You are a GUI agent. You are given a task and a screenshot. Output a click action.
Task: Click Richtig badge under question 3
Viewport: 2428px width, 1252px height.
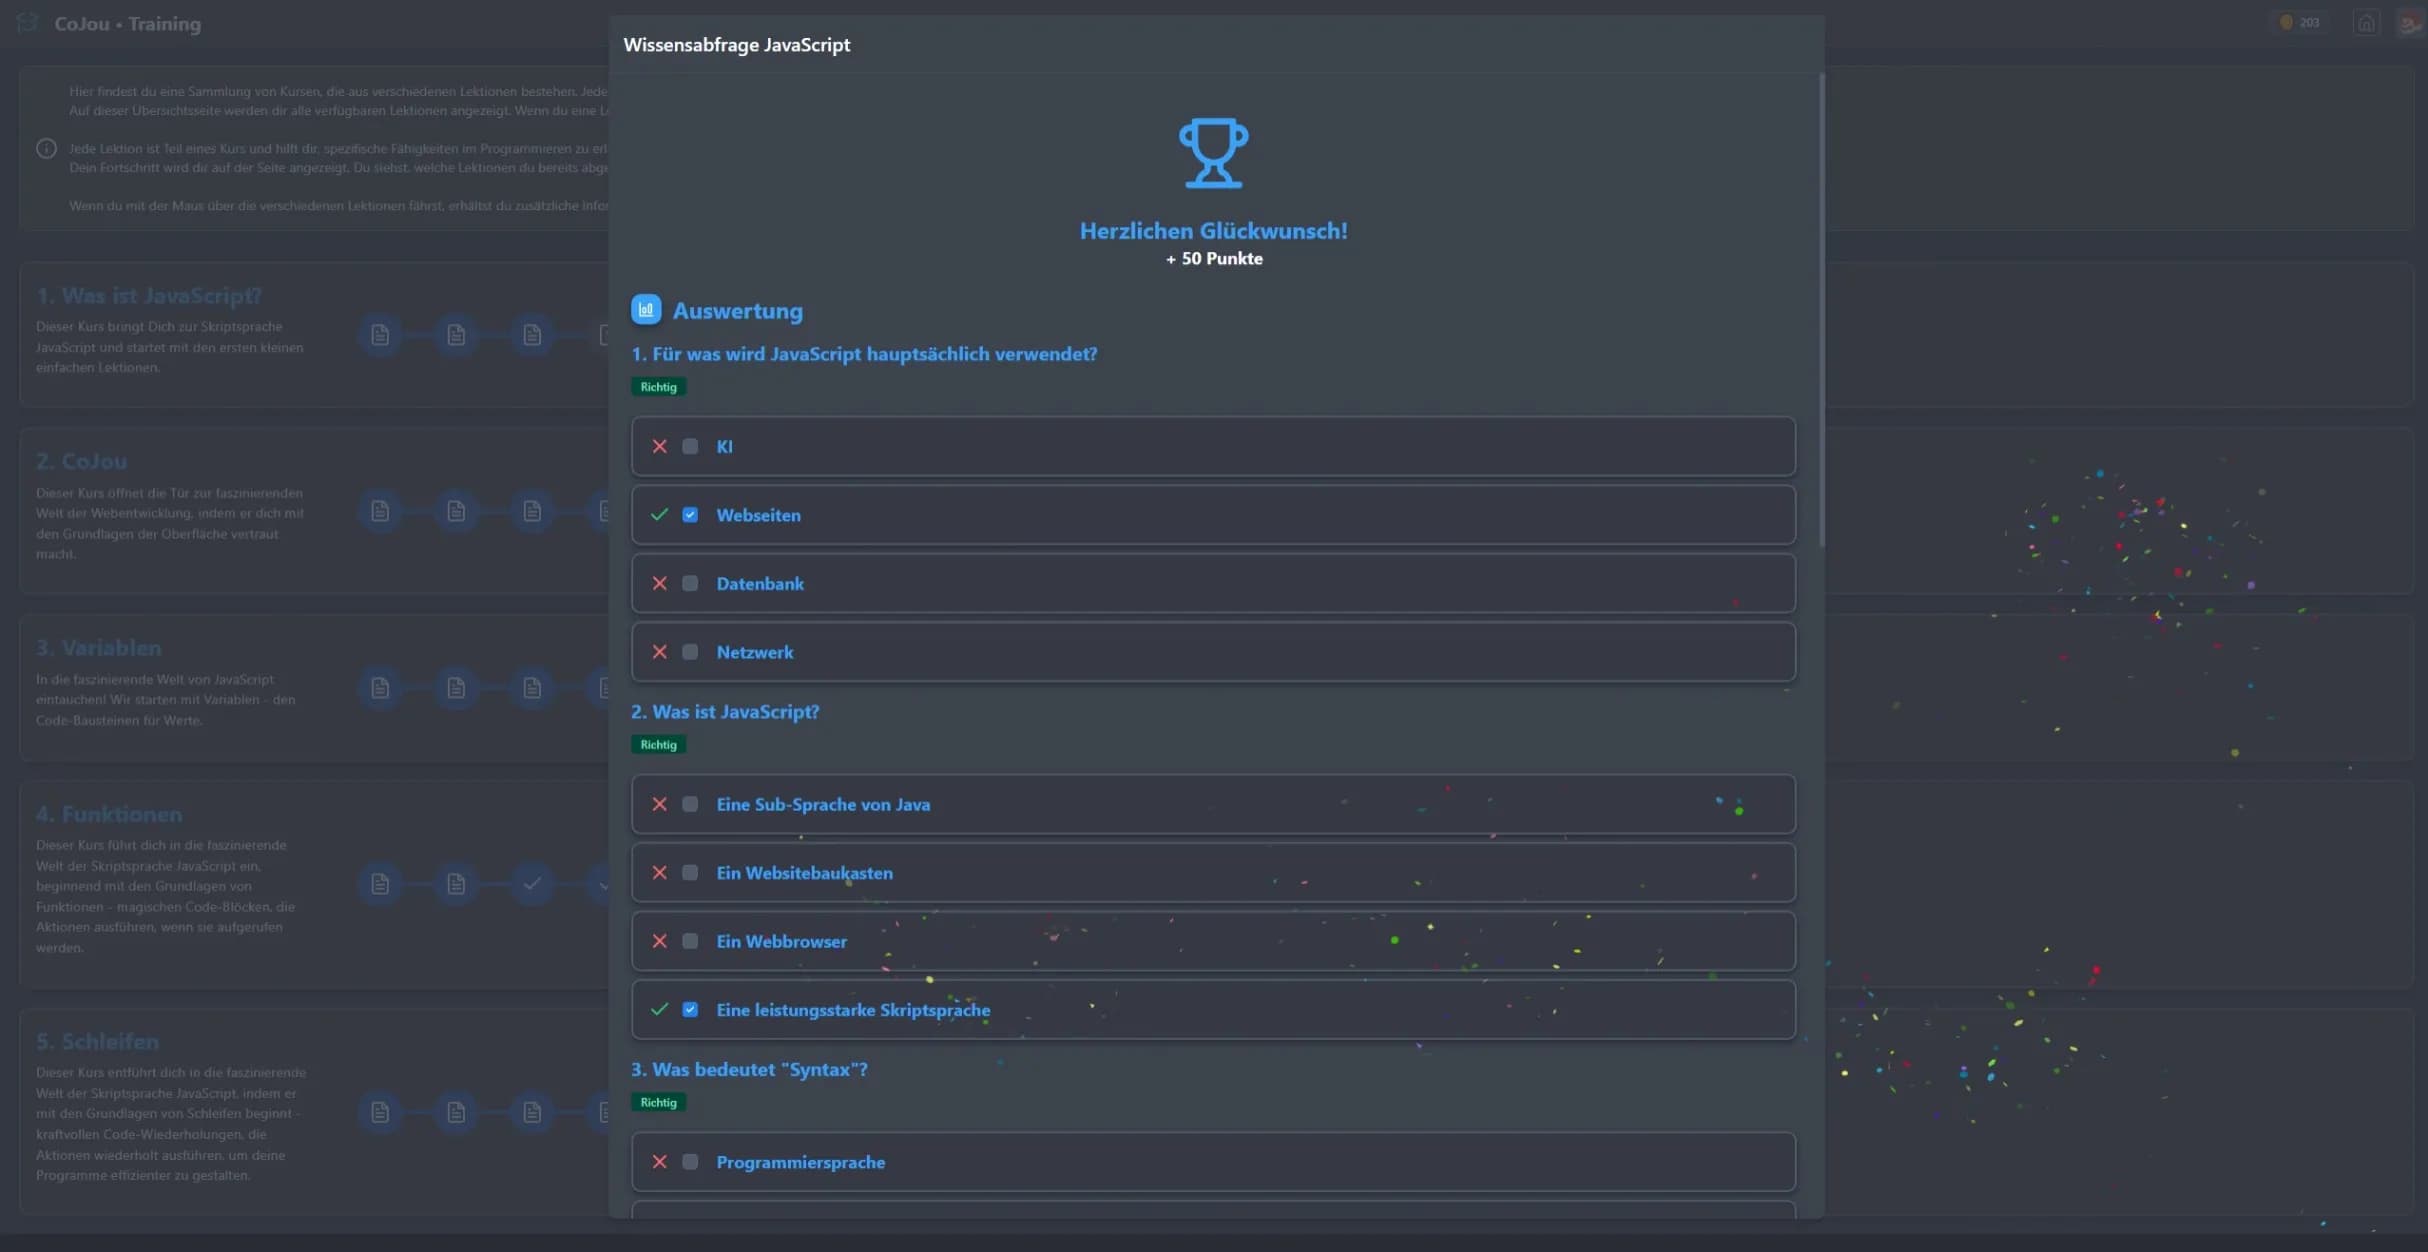point(658,1103)
